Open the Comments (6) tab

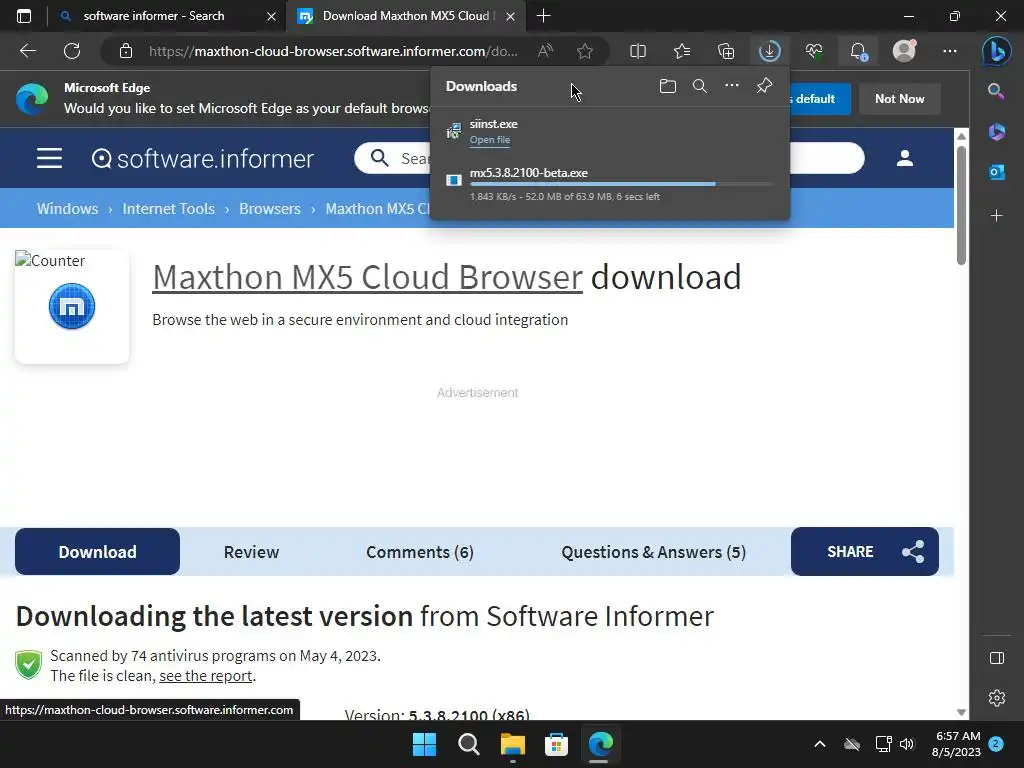[x=420, y=552]
